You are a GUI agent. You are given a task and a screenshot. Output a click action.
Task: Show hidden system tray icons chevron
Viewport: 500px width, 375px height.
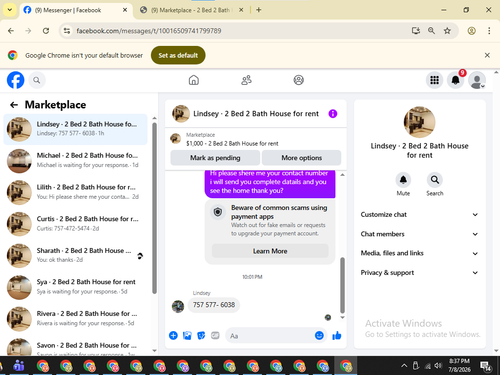(404, 366)
